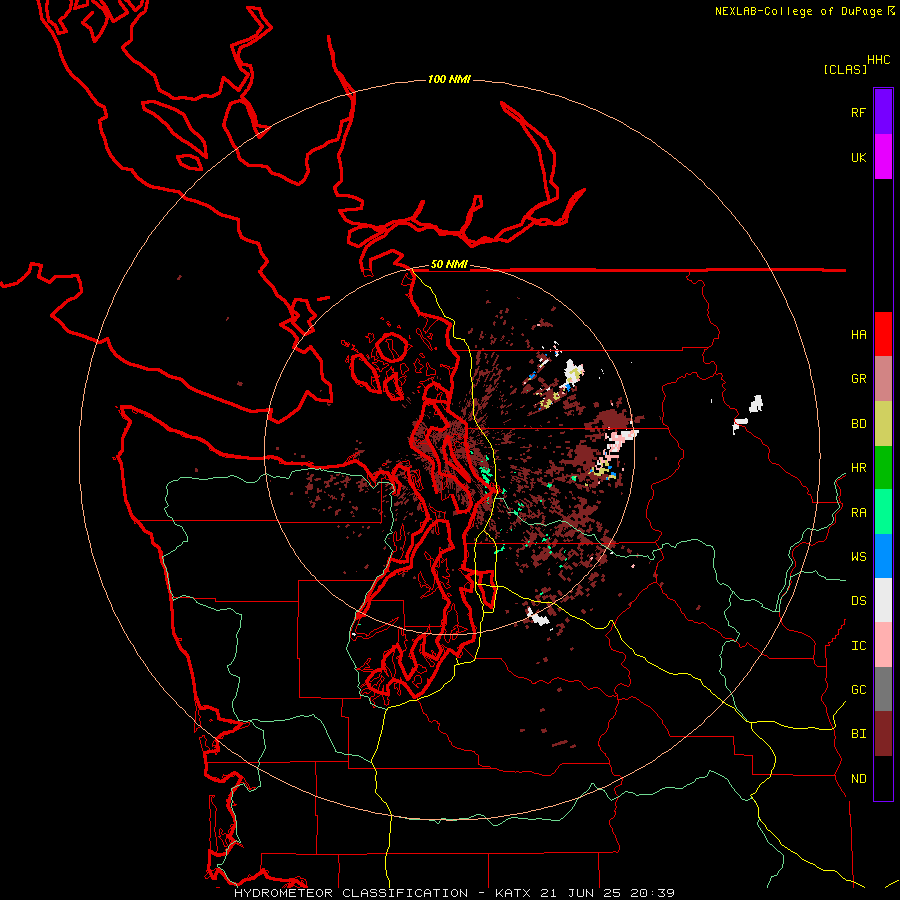Click the HR legend label

858,468
